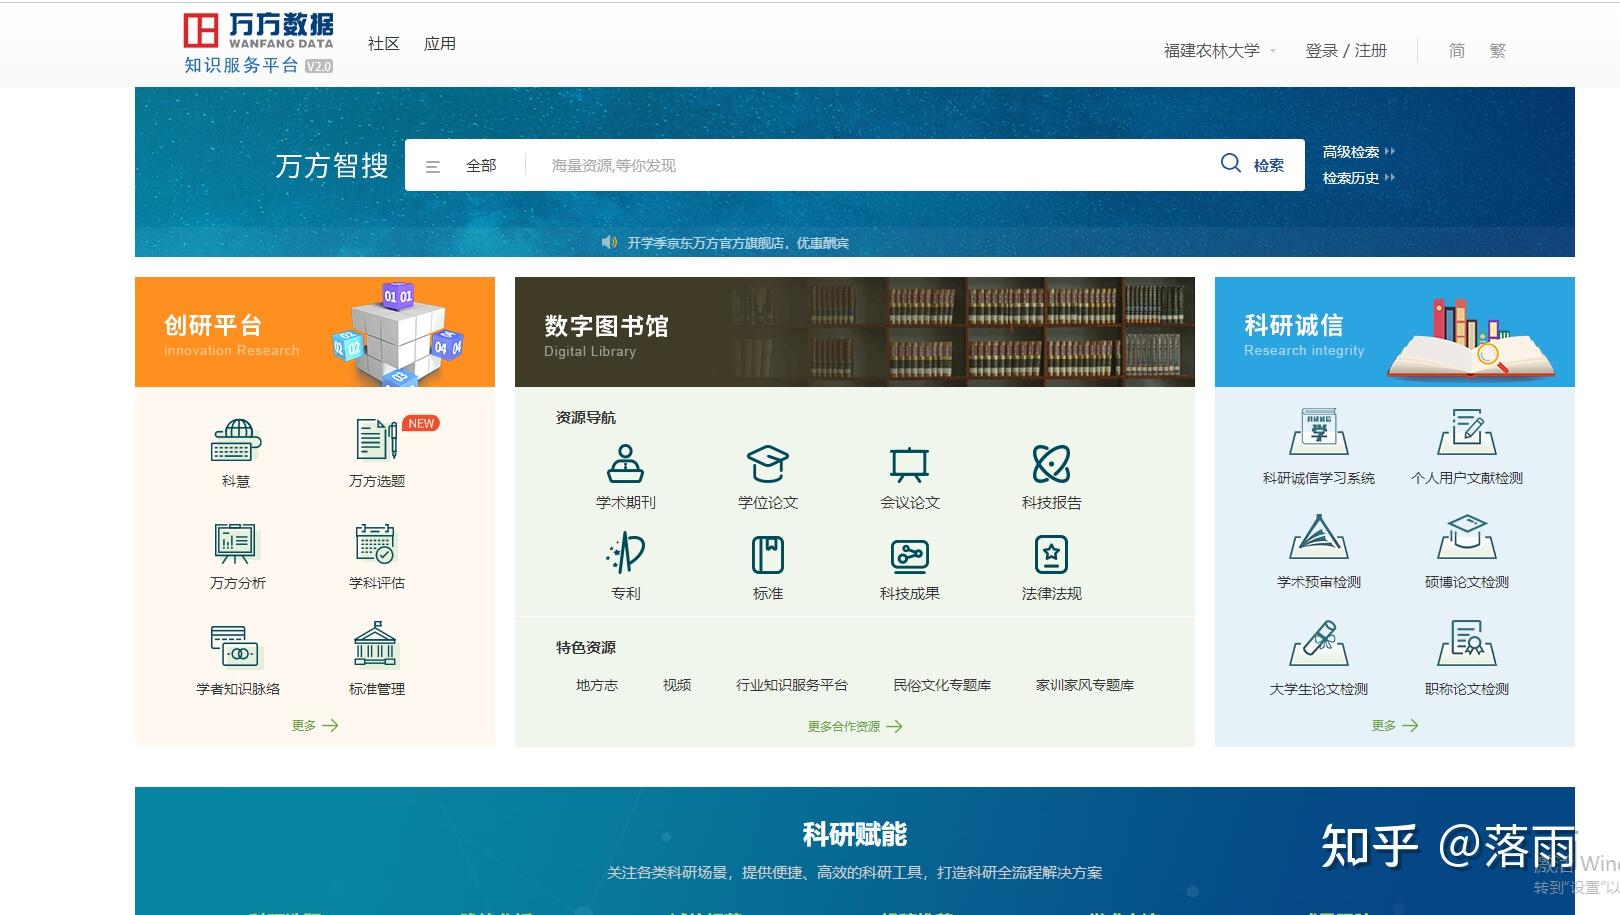Switch to simplified Chinese 简
The image size is (1620, 915).
pyautogui.click(x=1457, y=51)
